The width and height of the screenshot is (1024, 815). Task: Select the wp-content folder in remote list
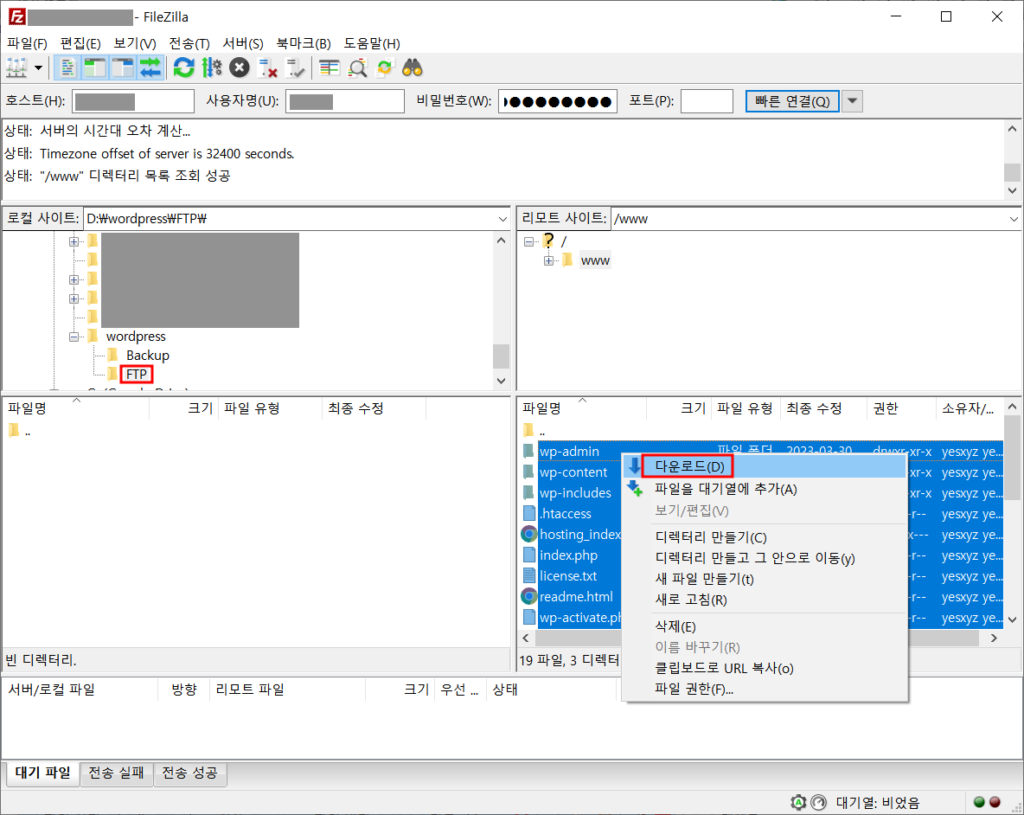[573, 472]
